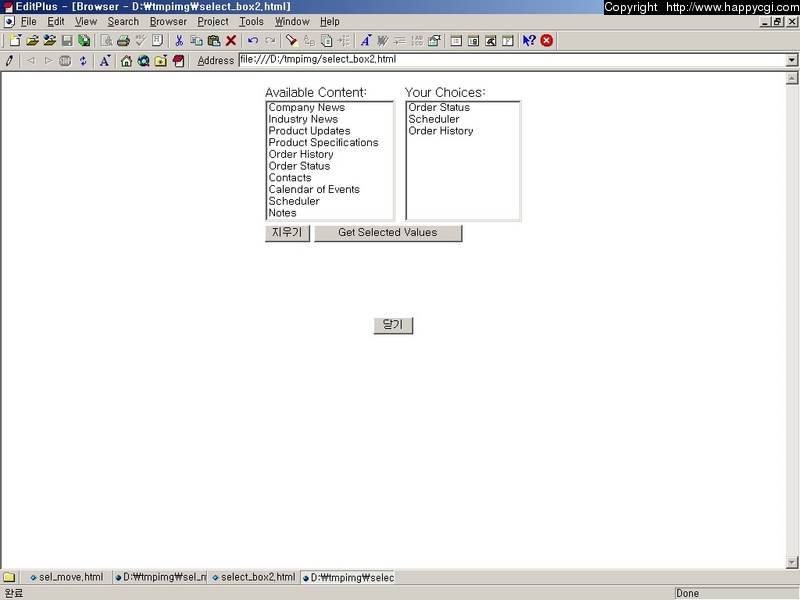This screenshot has height=600, width=800.
Task: Click the page scrollbar down arrow
Action: point(791,562)
